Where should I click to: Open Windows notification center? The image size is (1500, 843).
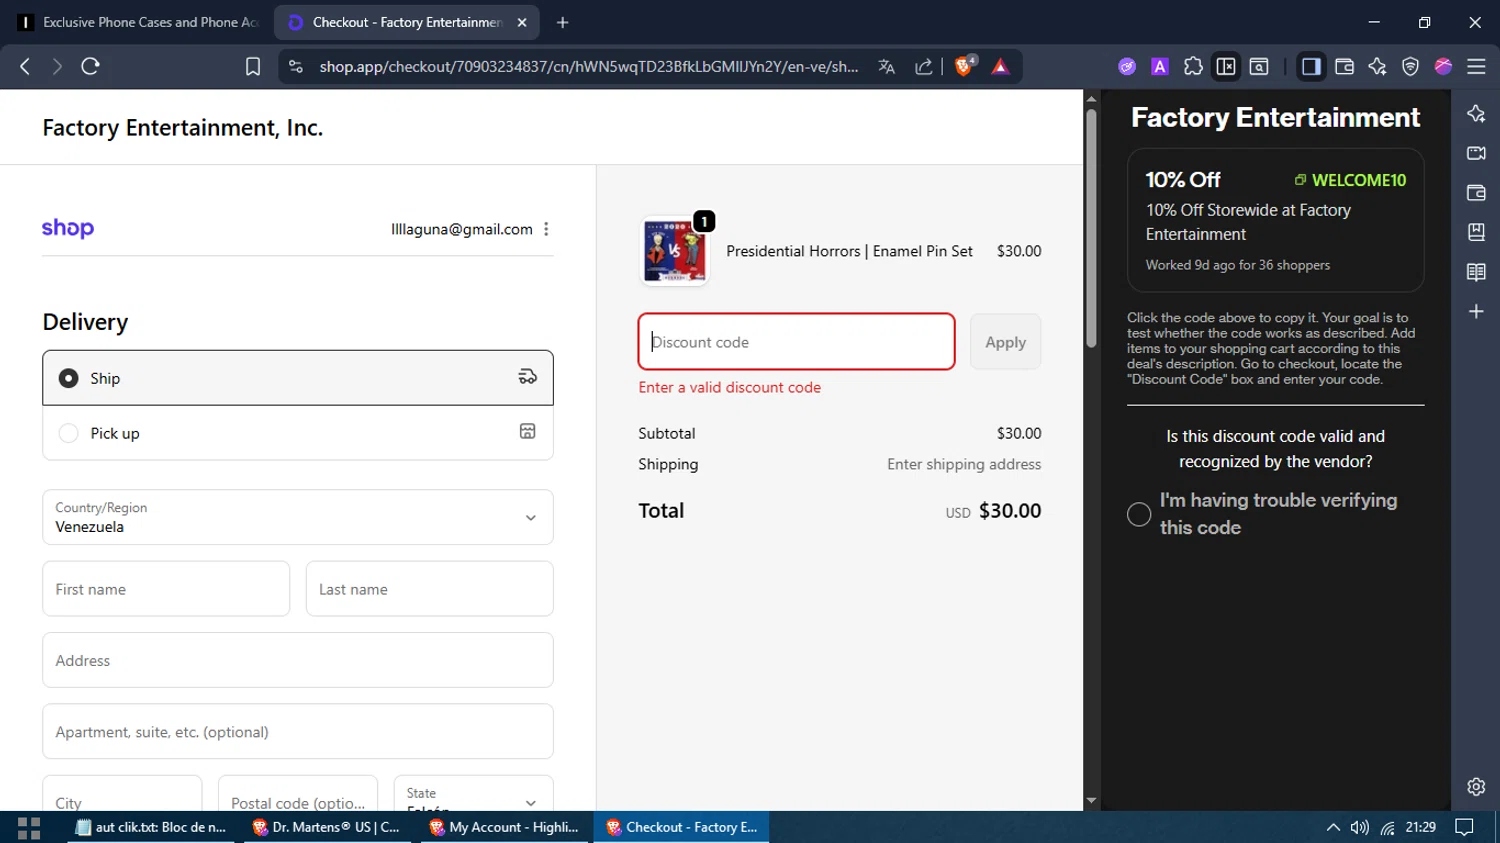pos(1464,827)
